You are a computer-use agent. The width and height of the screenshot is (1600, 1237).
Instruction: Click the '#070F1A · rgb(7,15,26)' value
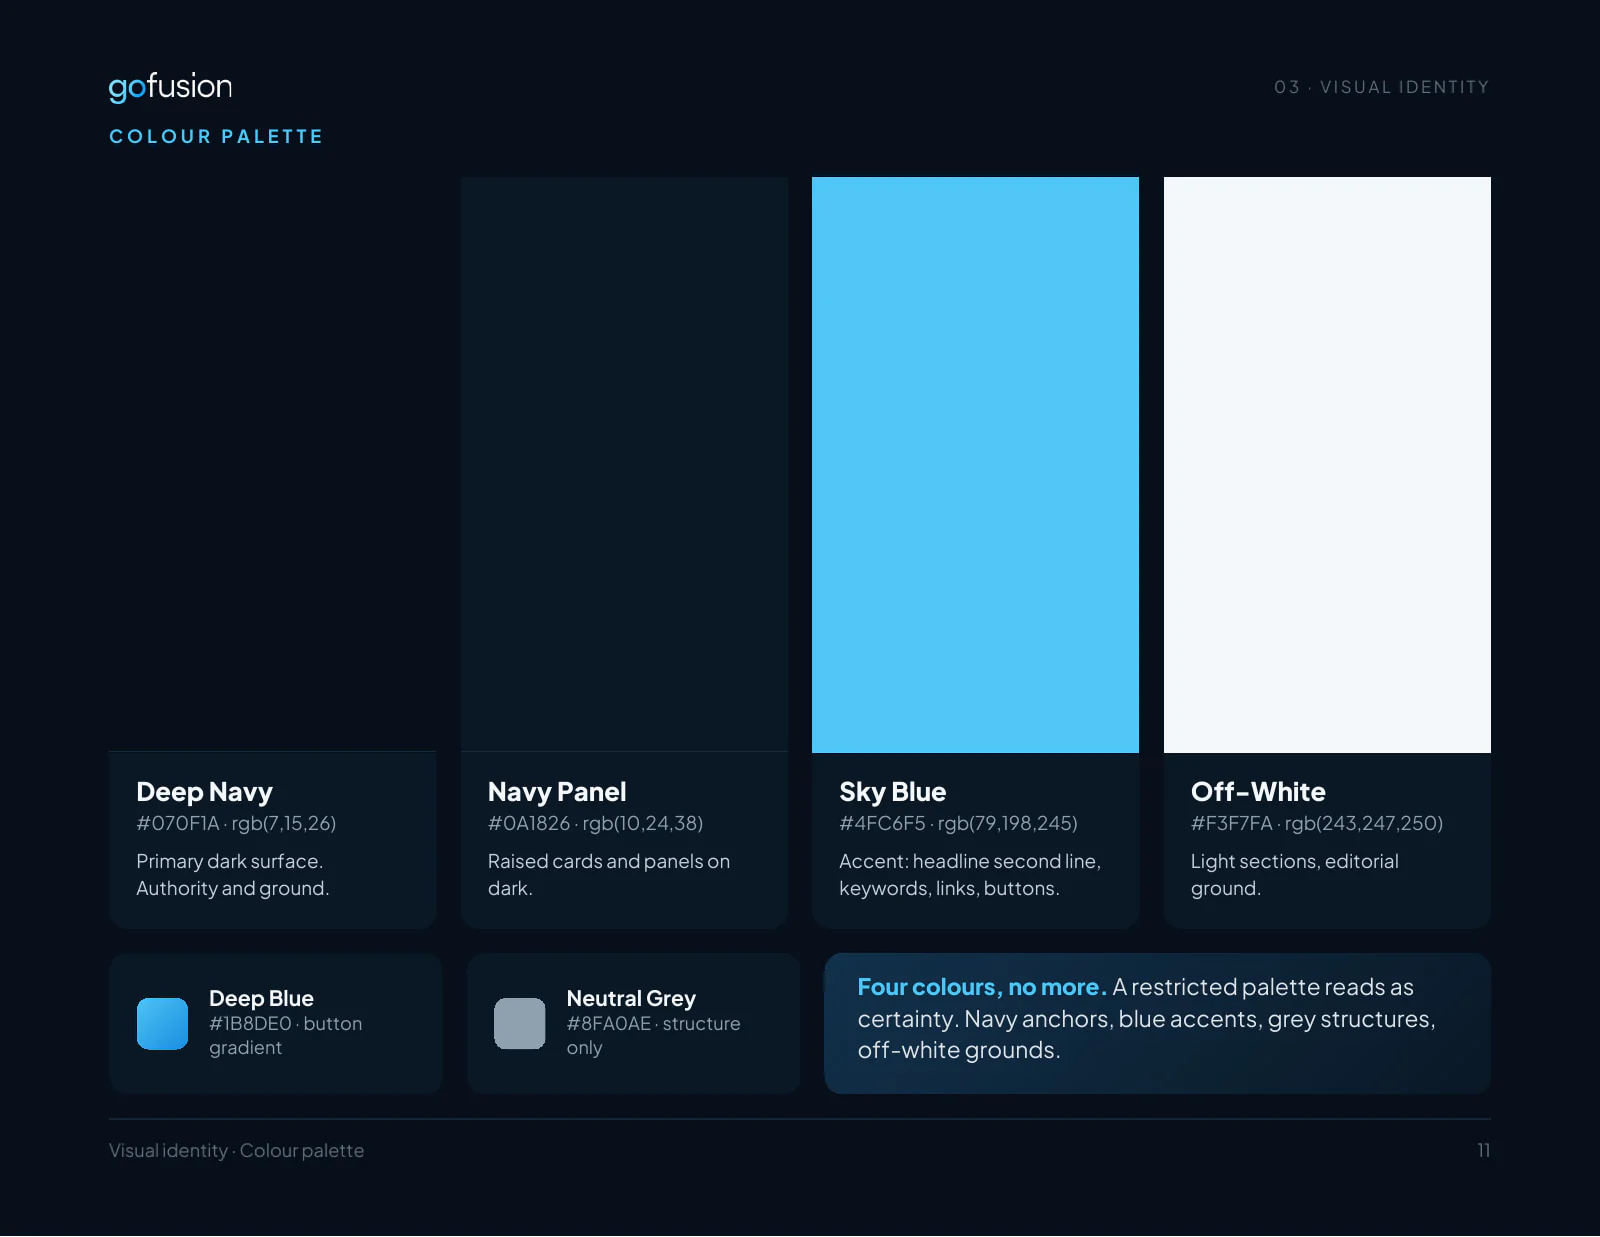coord(236,823)
